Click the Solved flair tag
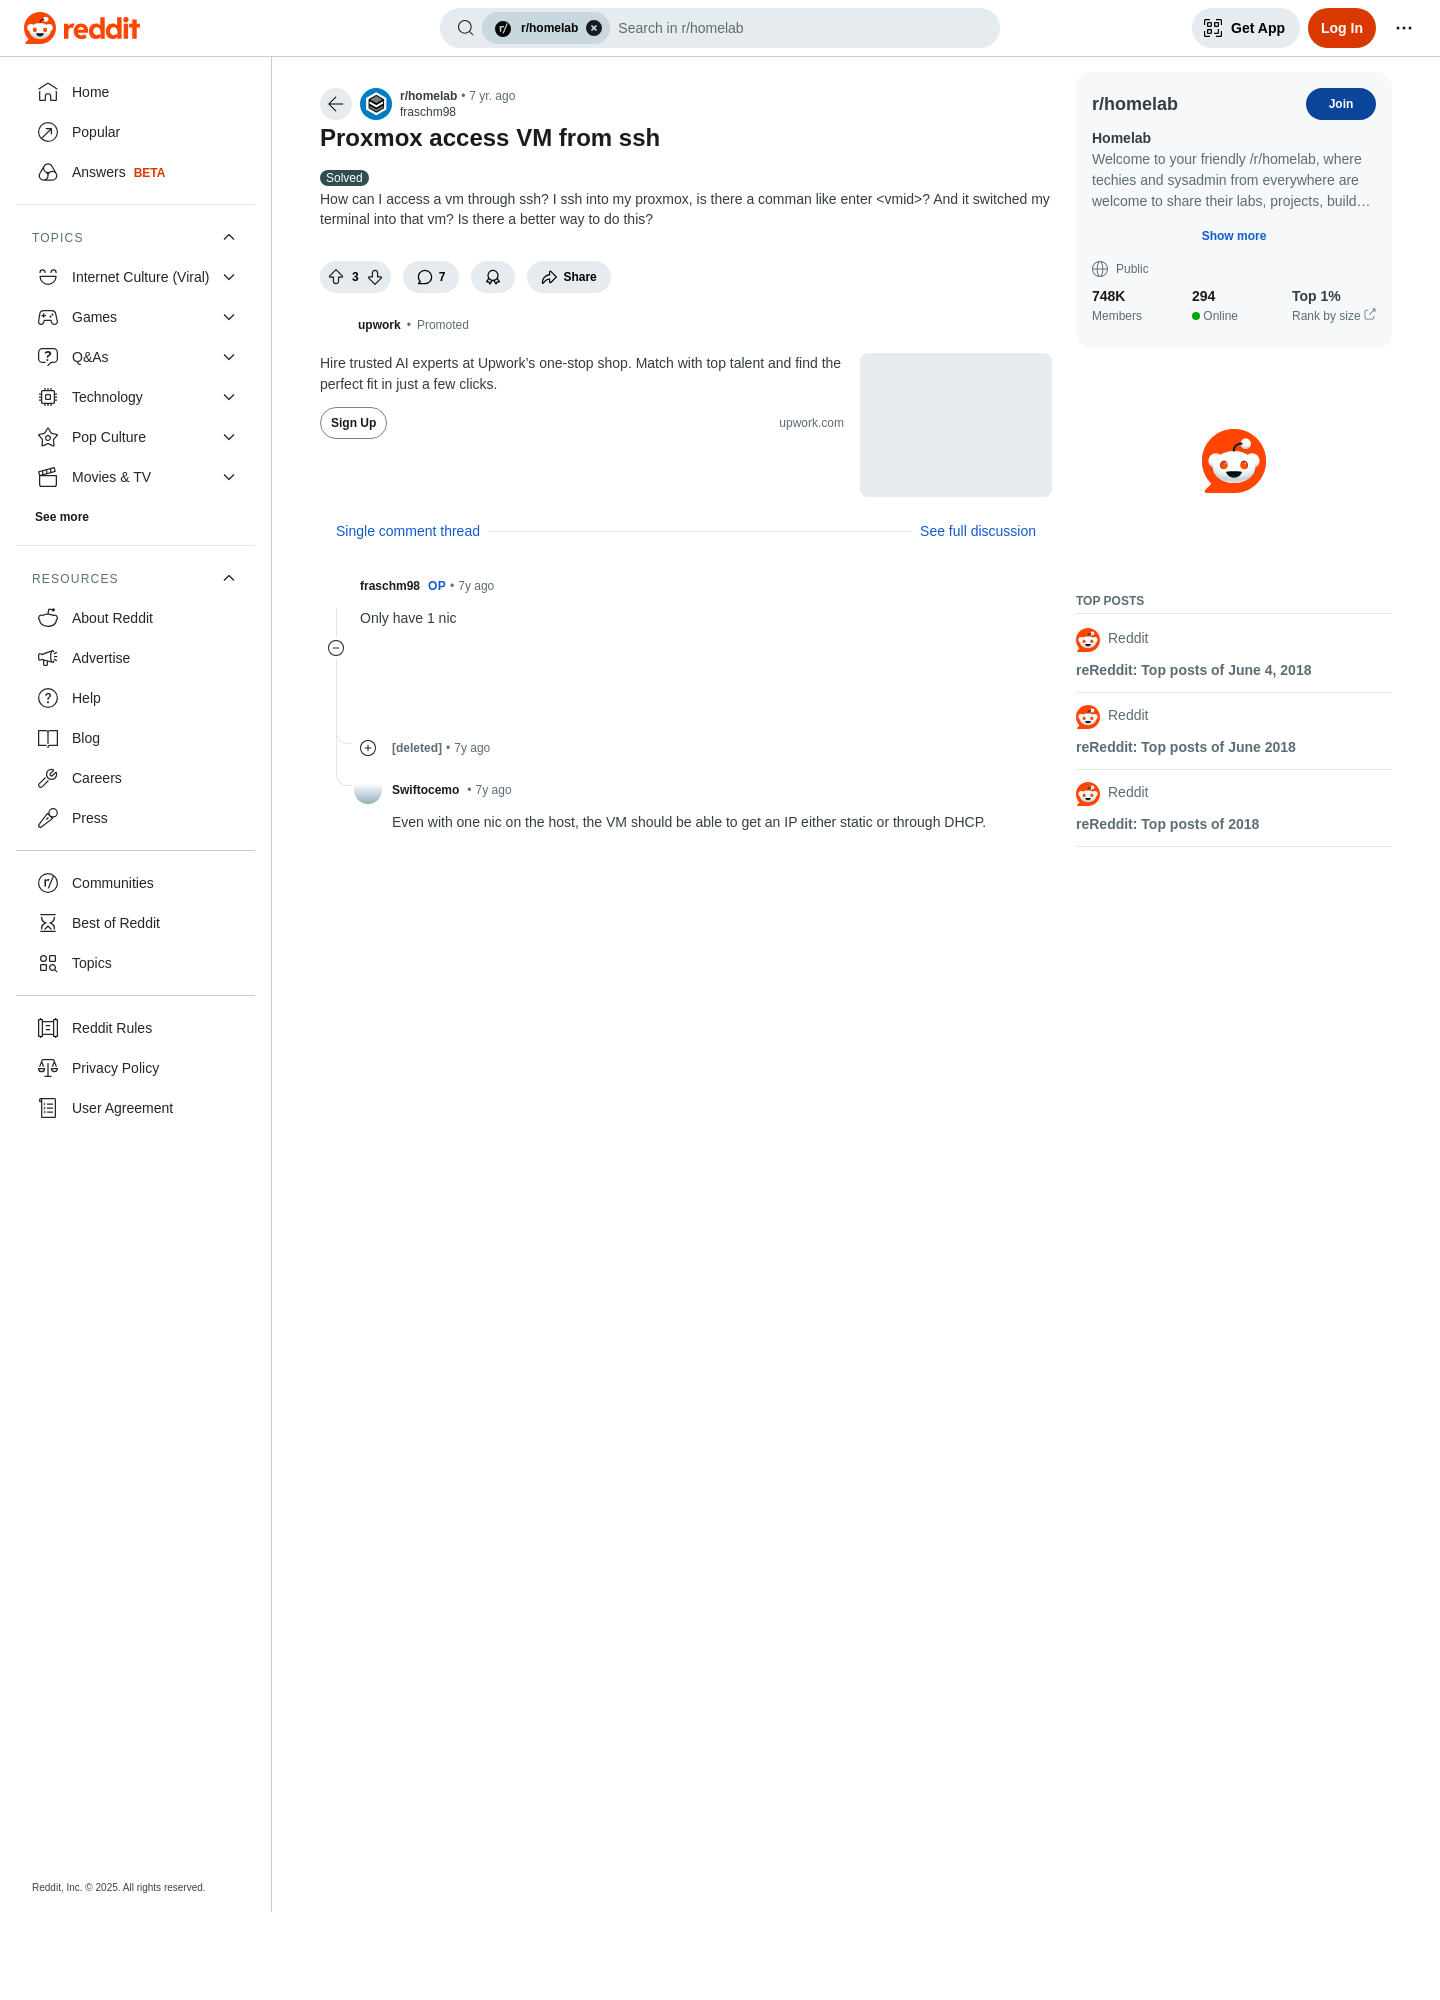Viewport: 1440px width, 2000px height. pos(344,178)
